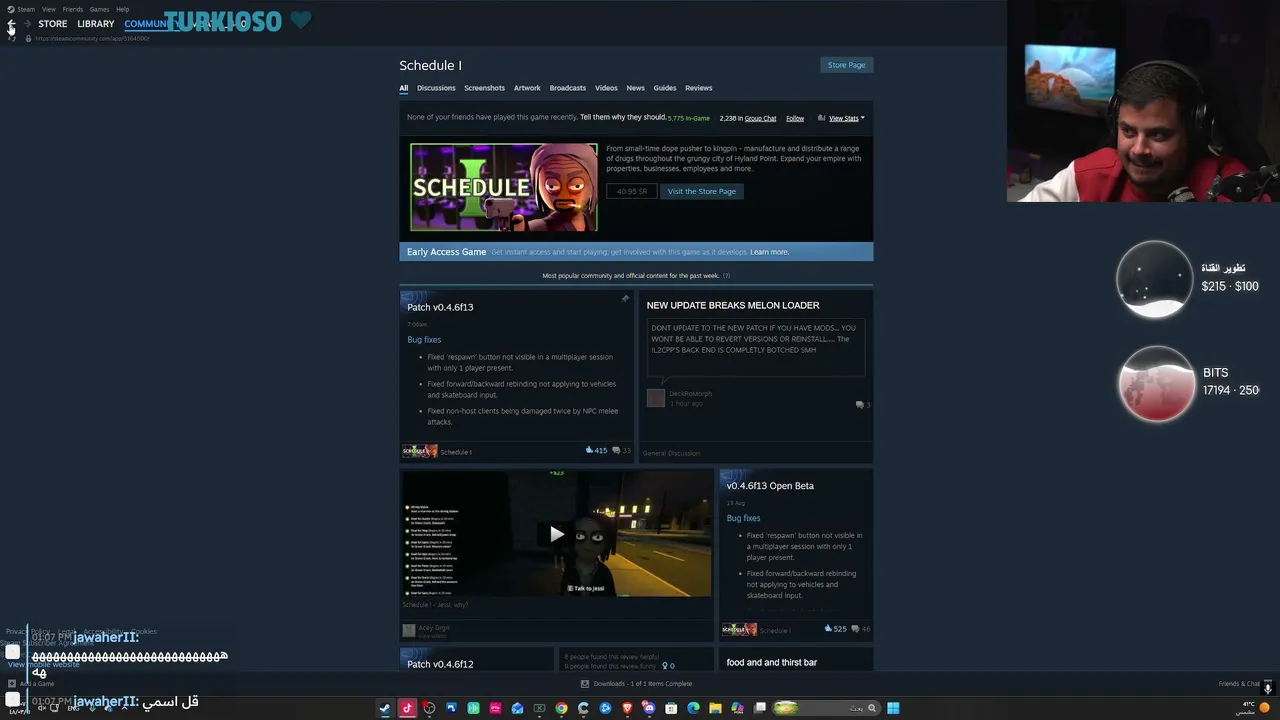Click the play button on the Jessi video
The image size is (1280, 720).
(x=557, y=534)
